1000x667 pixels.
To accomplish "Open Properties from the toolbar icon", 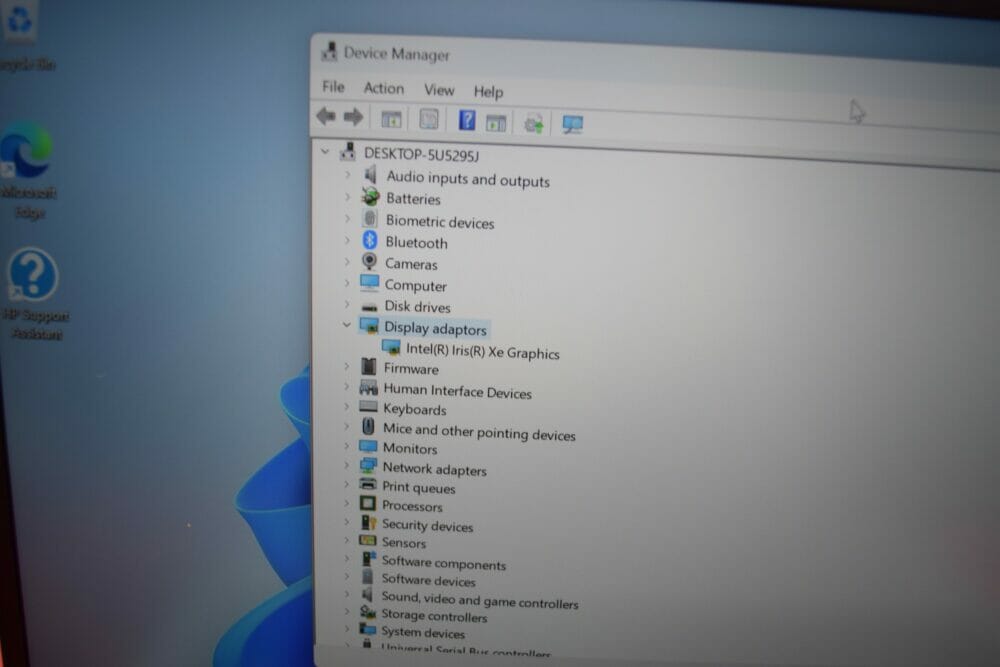I will (x=429, y=119).
